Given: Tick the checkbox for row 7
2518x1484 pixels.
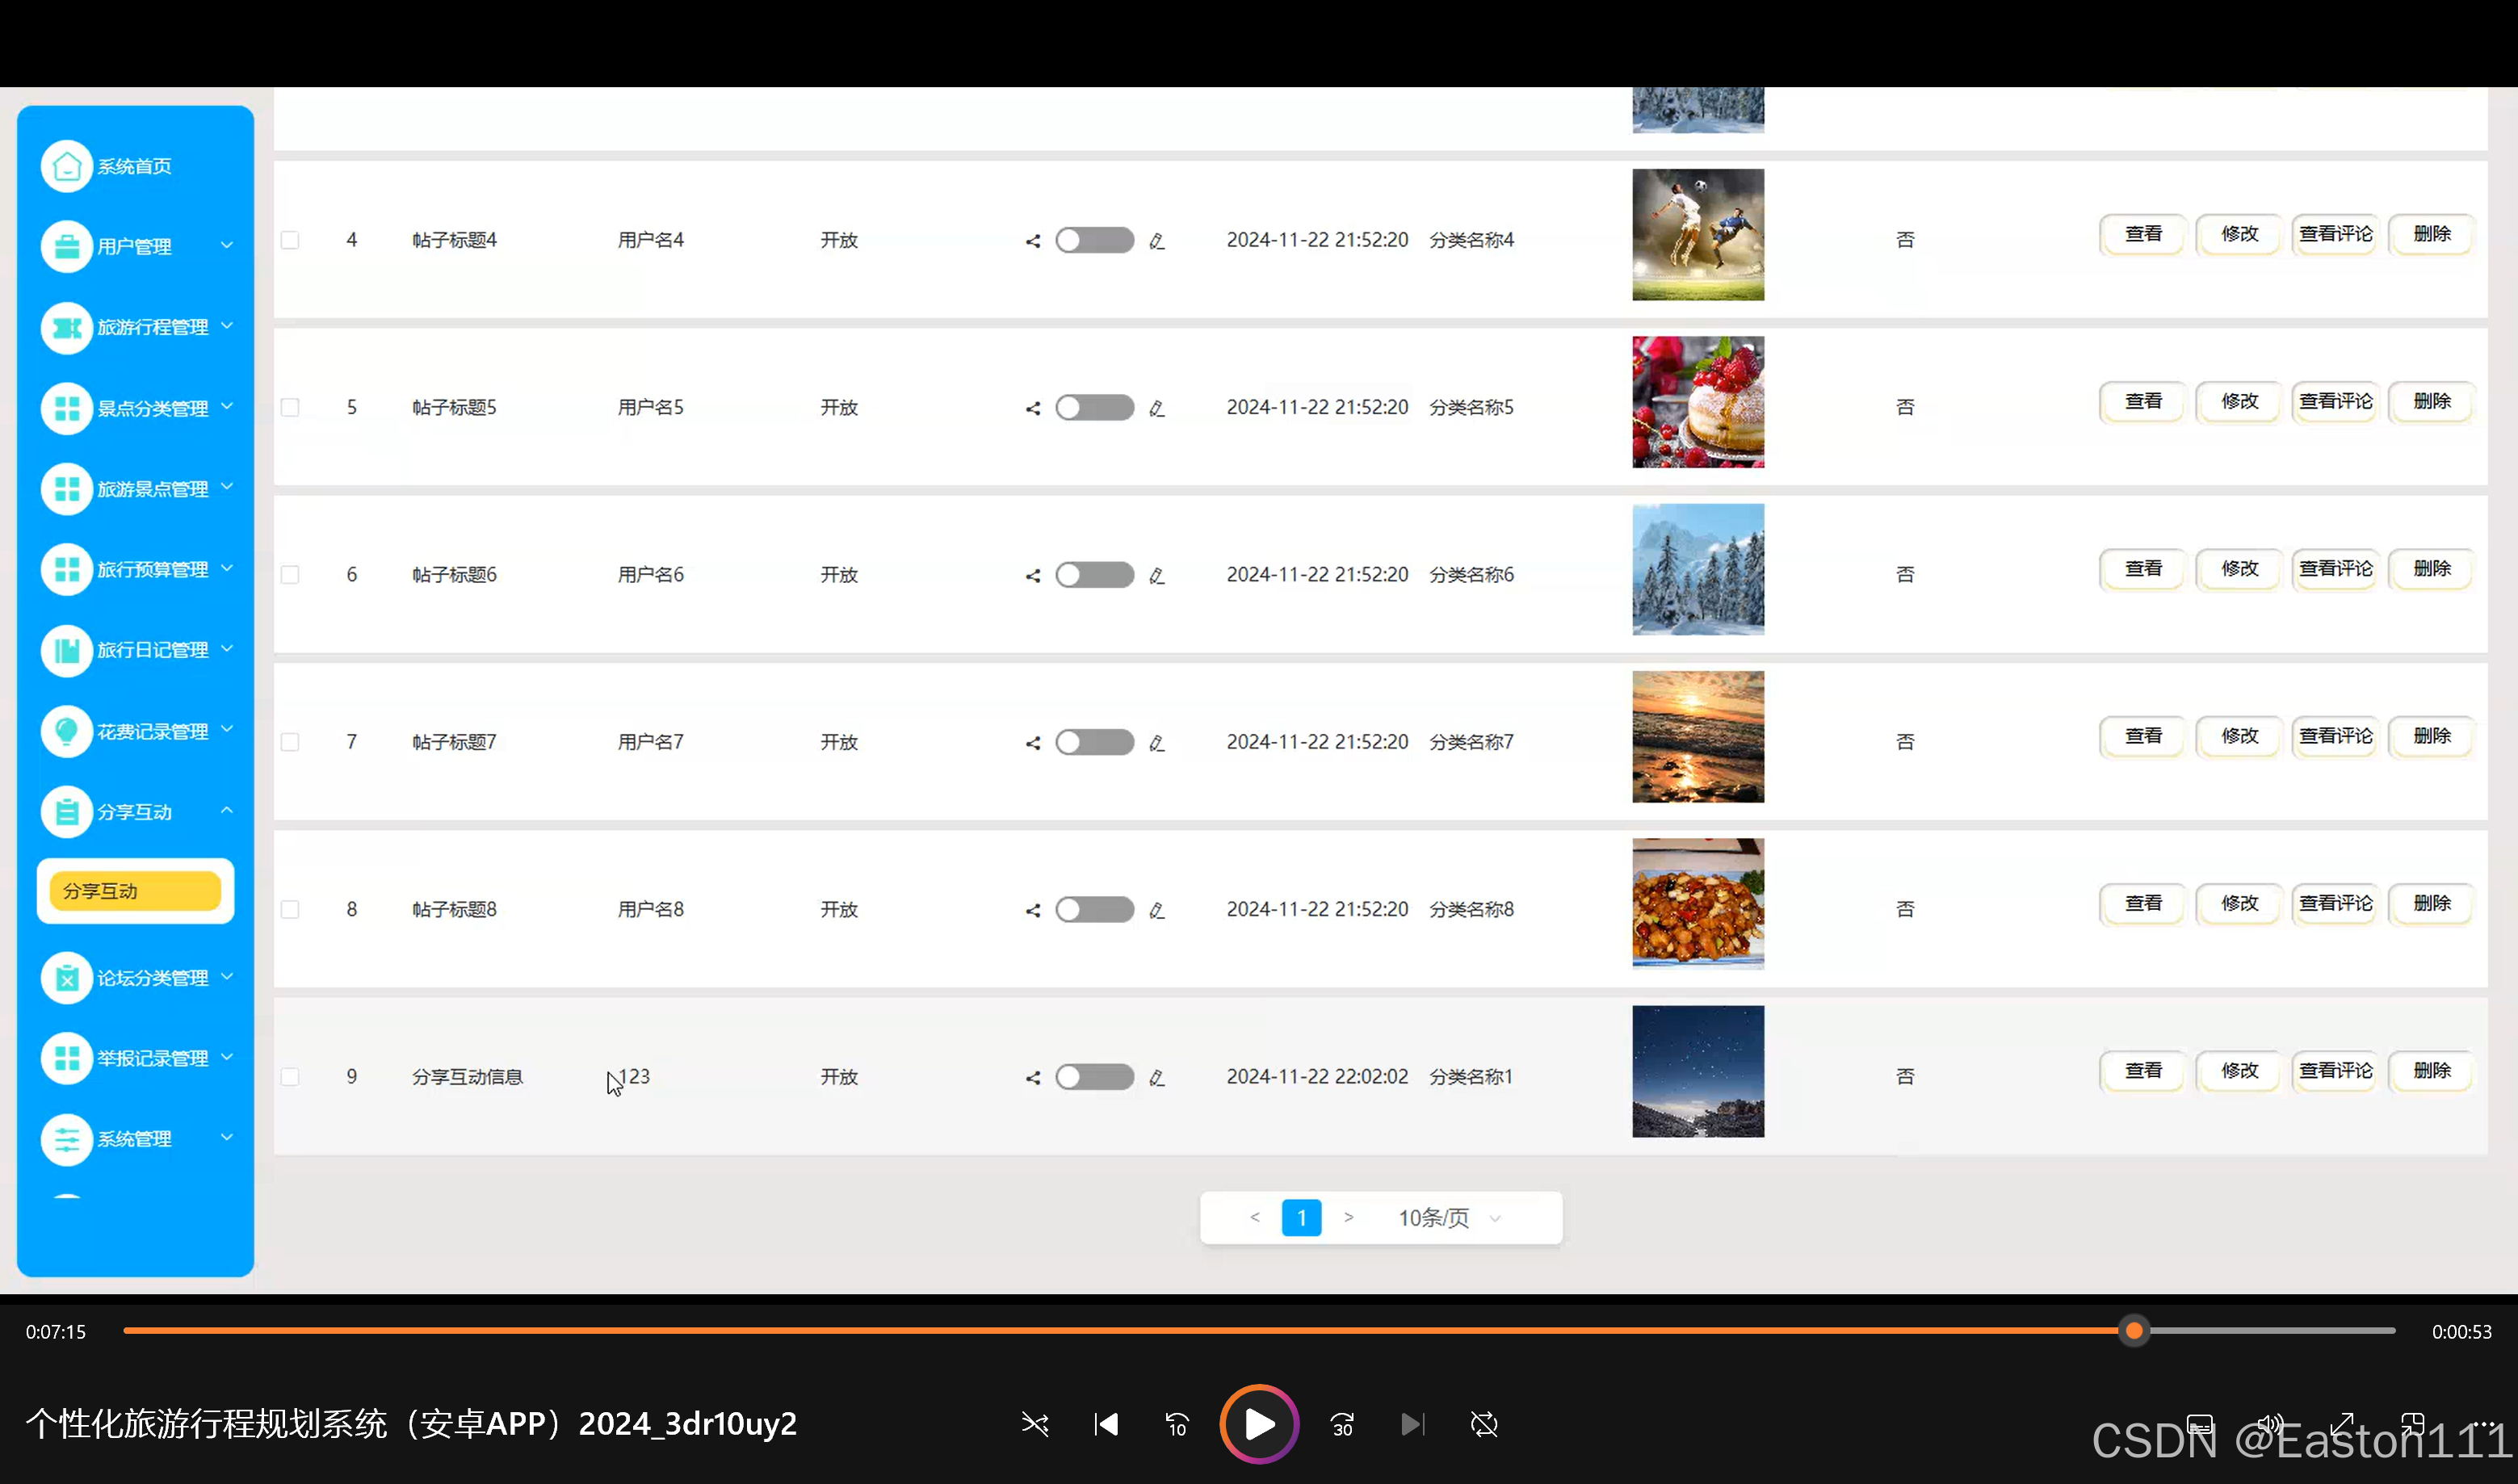Looking at the screenshot, I should (x=290, y=742).
